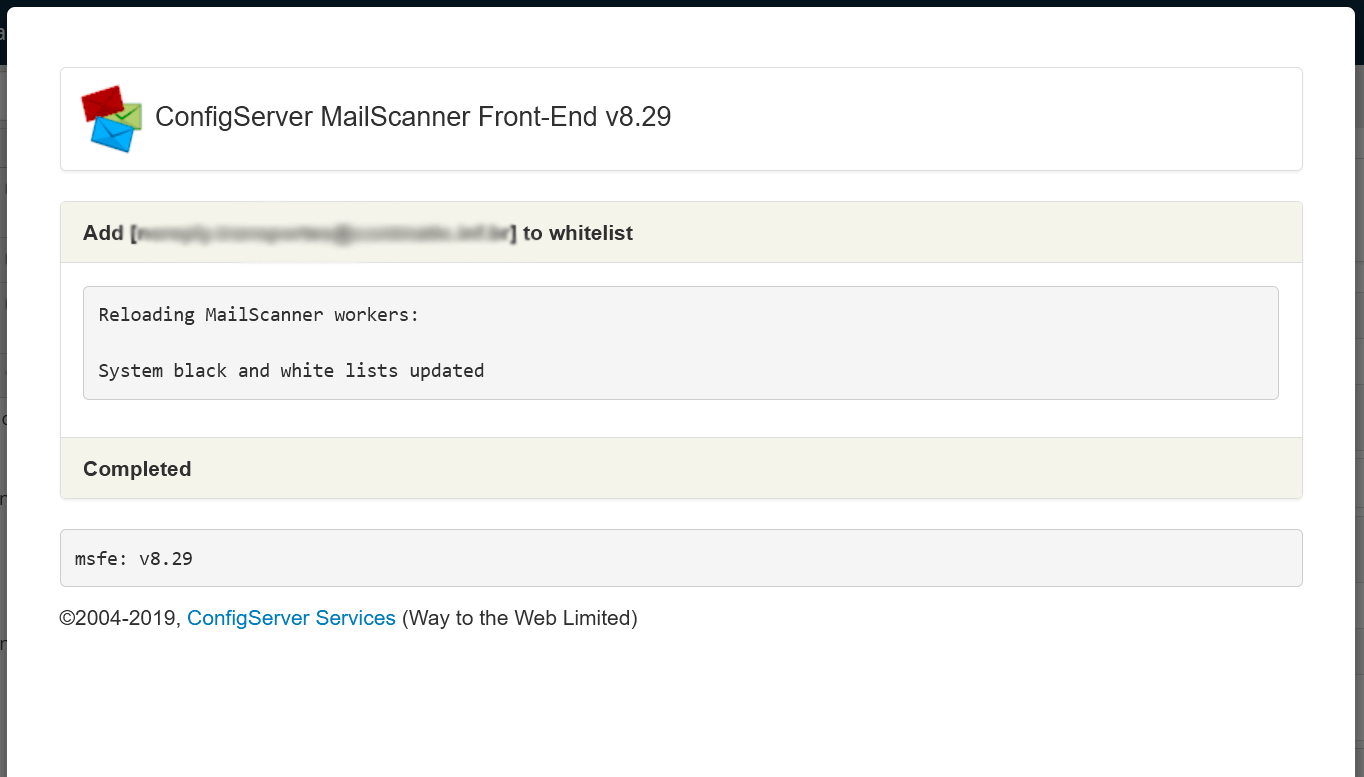
Task: Click the ConfigServer MailScanner Front-End v8.29 title
Action: pos(413,117)
